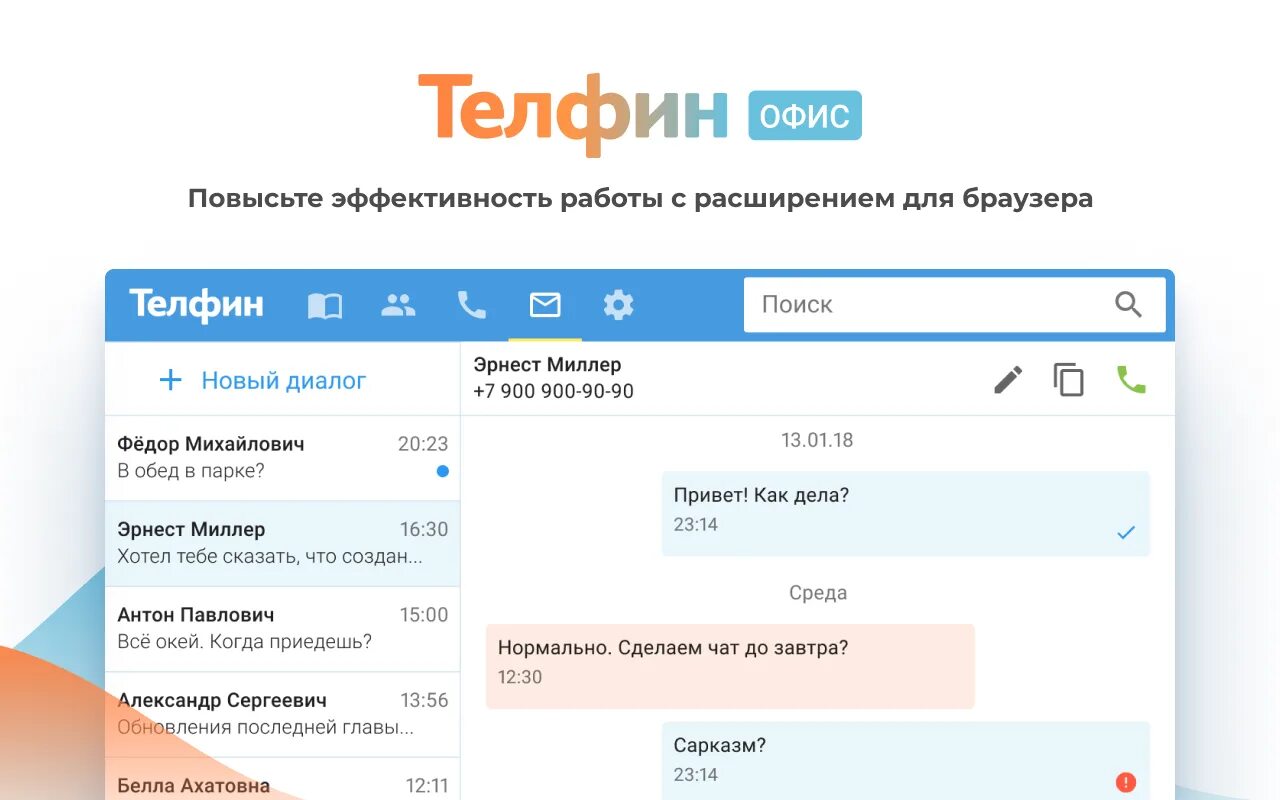Click the Эрнест Миллер name in chat header
The image size is (1280, 800).
coord(547,365)
